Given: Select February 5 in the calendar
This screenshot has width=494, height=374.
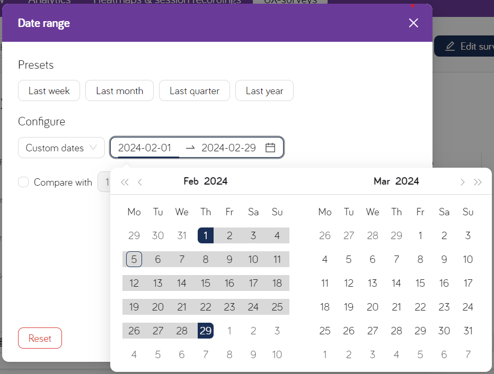Looking at the screenshot, I should tap(134, 259).
